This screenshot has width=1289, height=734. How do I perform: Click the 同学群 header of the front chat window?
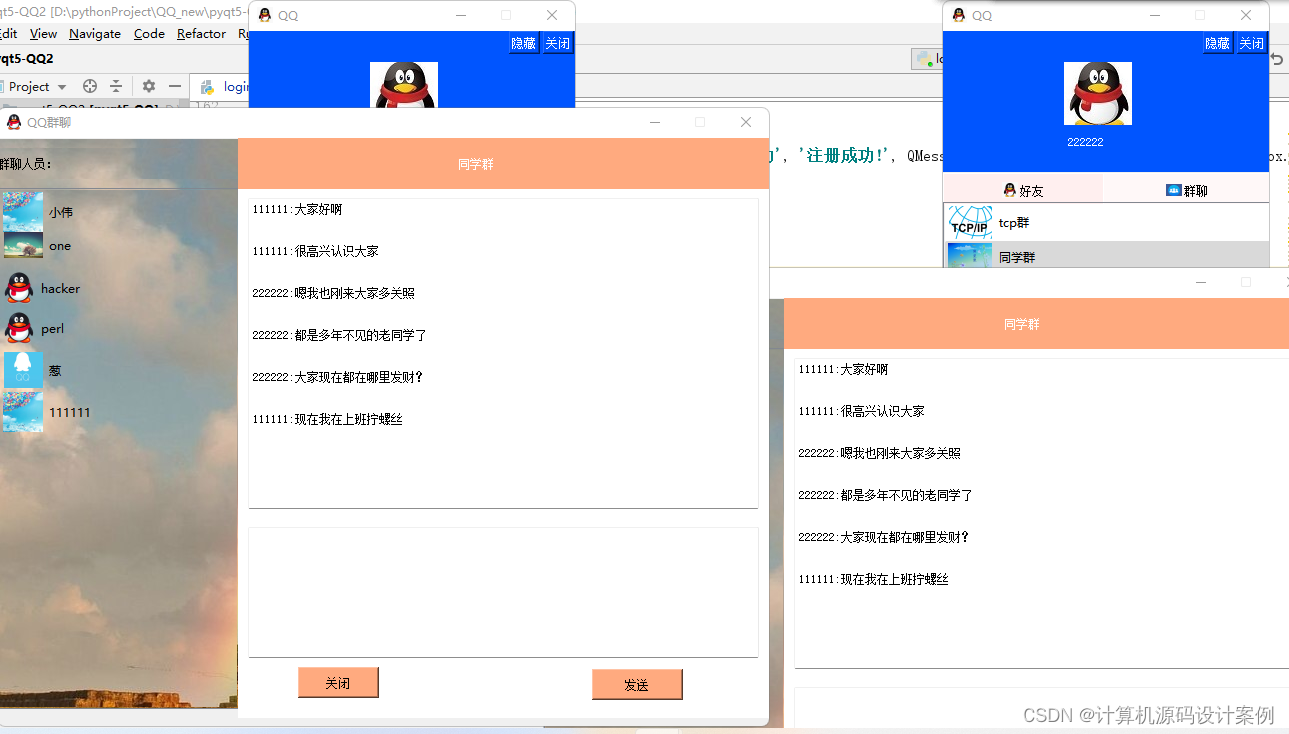click(476, 164)
